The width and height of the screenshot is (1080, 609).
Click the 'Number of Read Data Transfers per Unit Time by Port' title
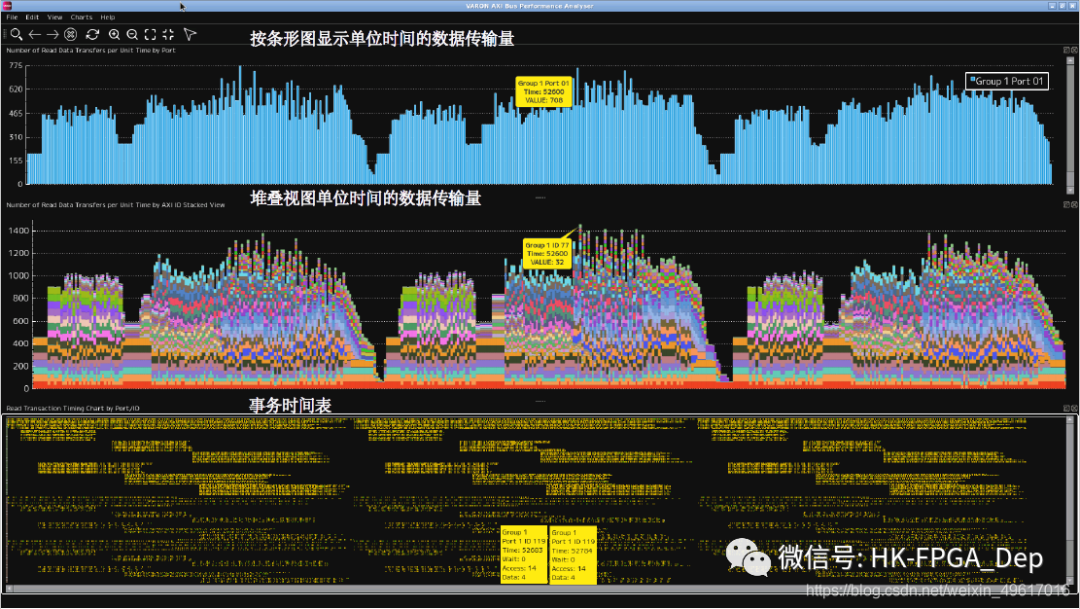(x=91, y=50)
